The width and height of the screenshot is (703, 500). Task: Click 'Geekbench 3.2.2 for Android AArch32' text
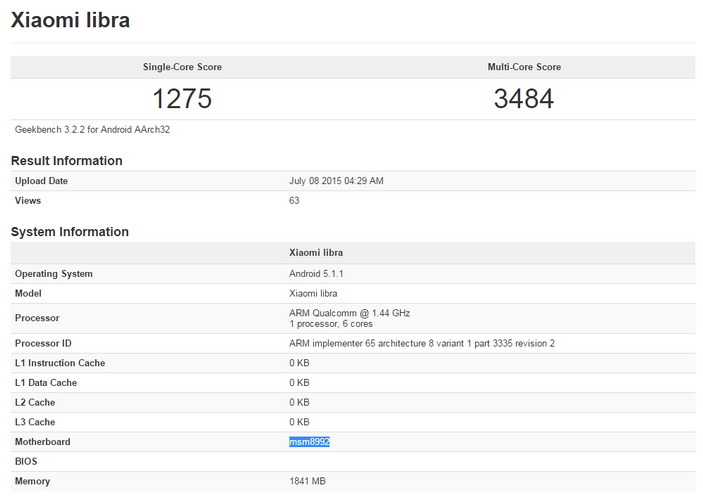click(x=92, y=130)
